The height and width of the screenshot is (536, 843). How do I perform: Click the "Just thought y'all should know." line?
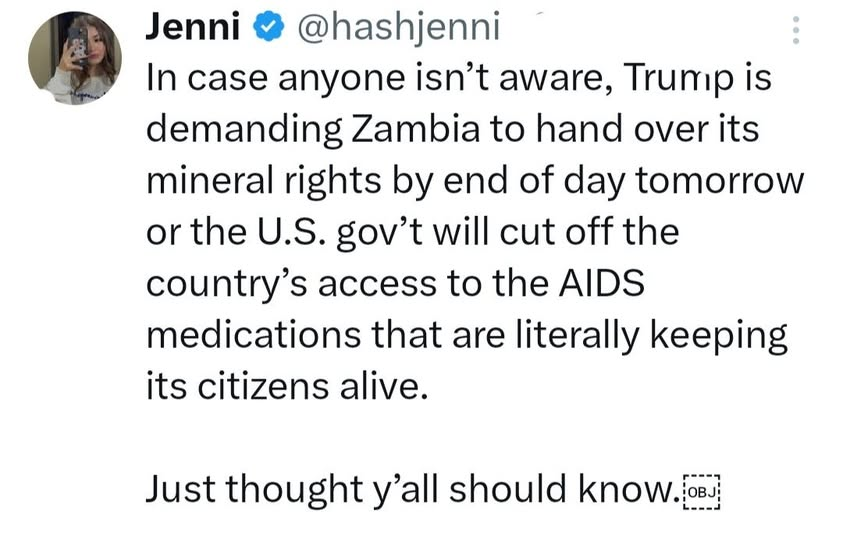(x=410, y=489)
